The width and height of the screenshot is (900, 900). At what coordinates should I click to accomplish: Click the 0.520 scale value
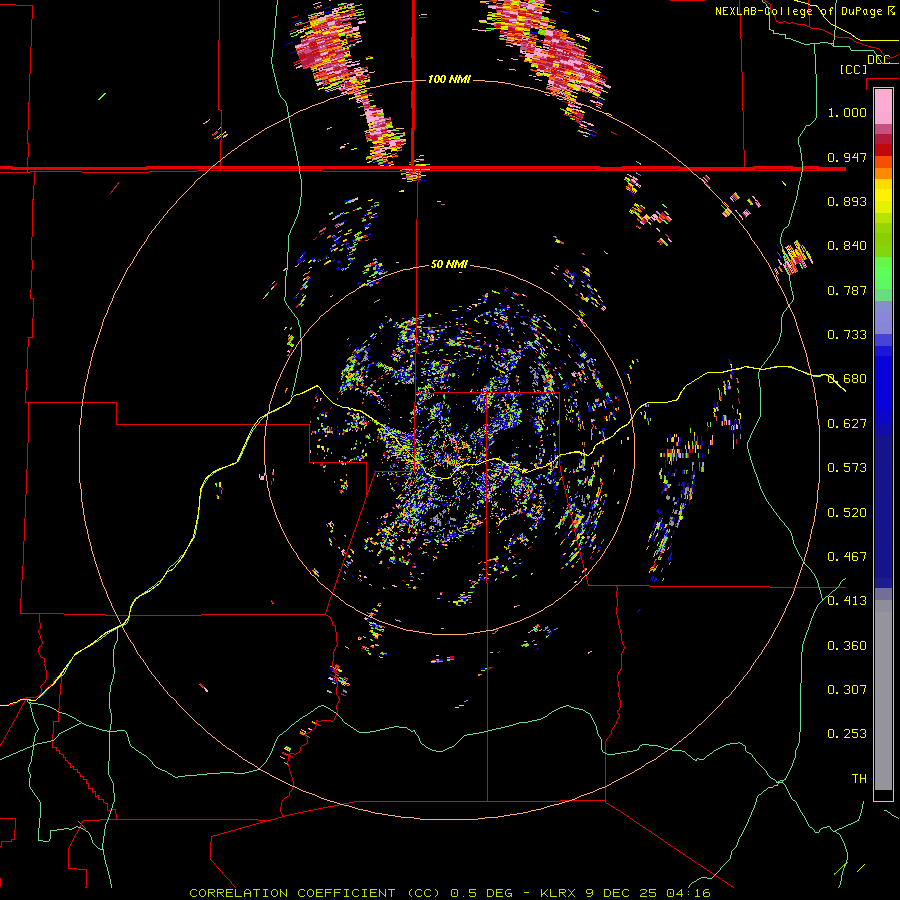click(847, 513)
